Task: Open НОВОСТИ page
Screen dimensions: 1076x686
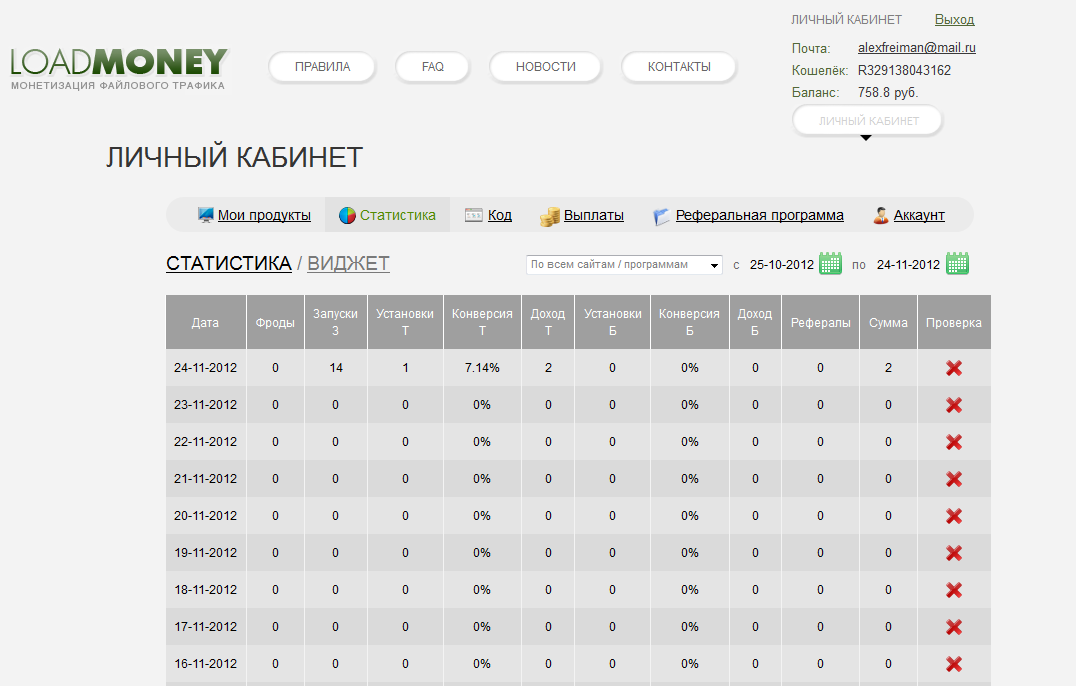Action: pyautogui.click(x=546, y=67)
